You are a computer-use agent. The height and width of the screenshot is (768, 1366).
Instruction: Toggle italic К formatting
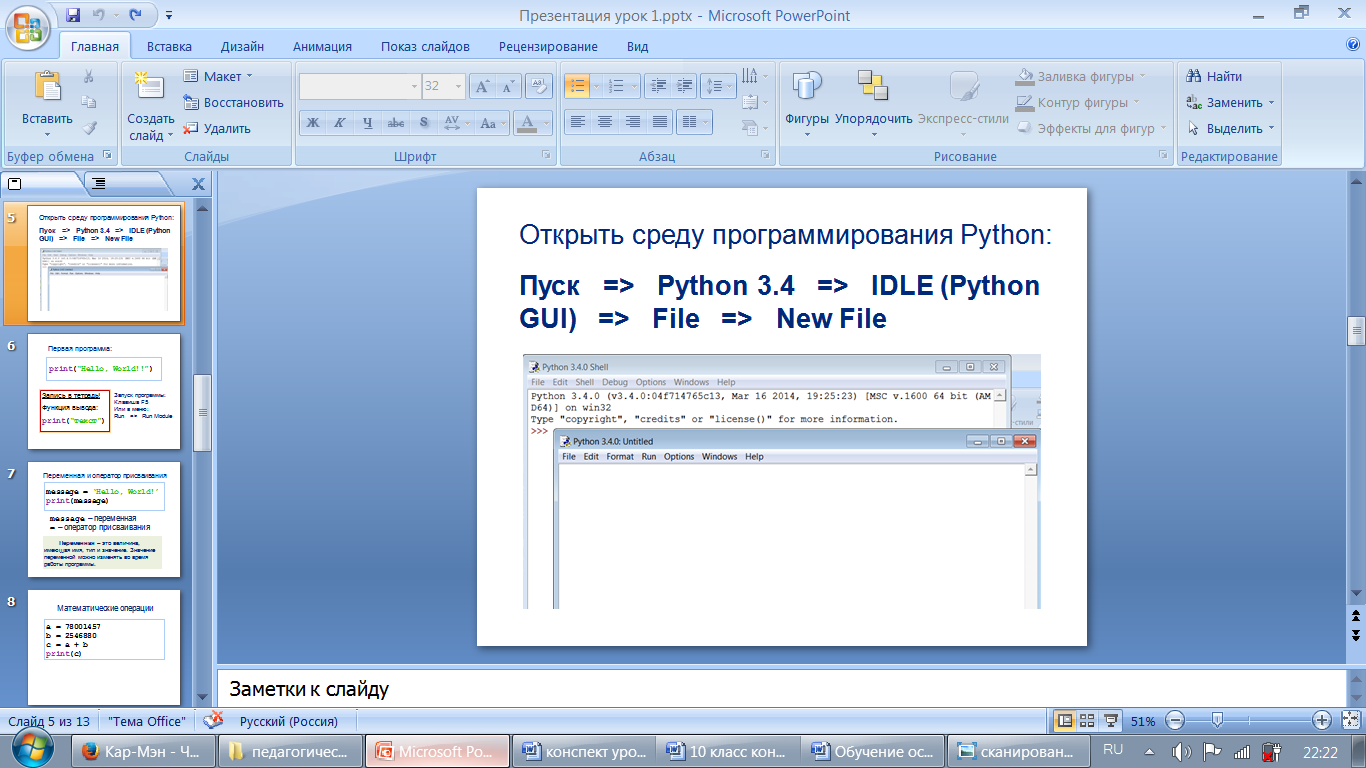(x=340, y=123)
